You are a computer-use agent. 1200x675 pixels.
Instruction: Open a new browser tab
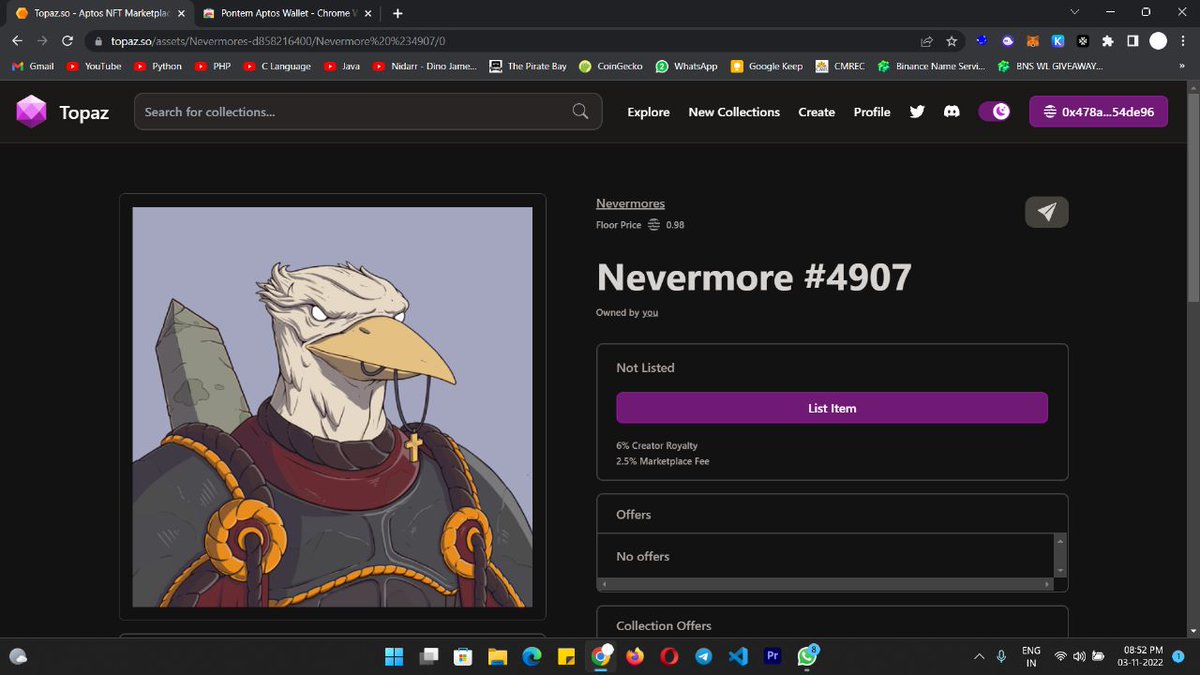coord(398,13)
